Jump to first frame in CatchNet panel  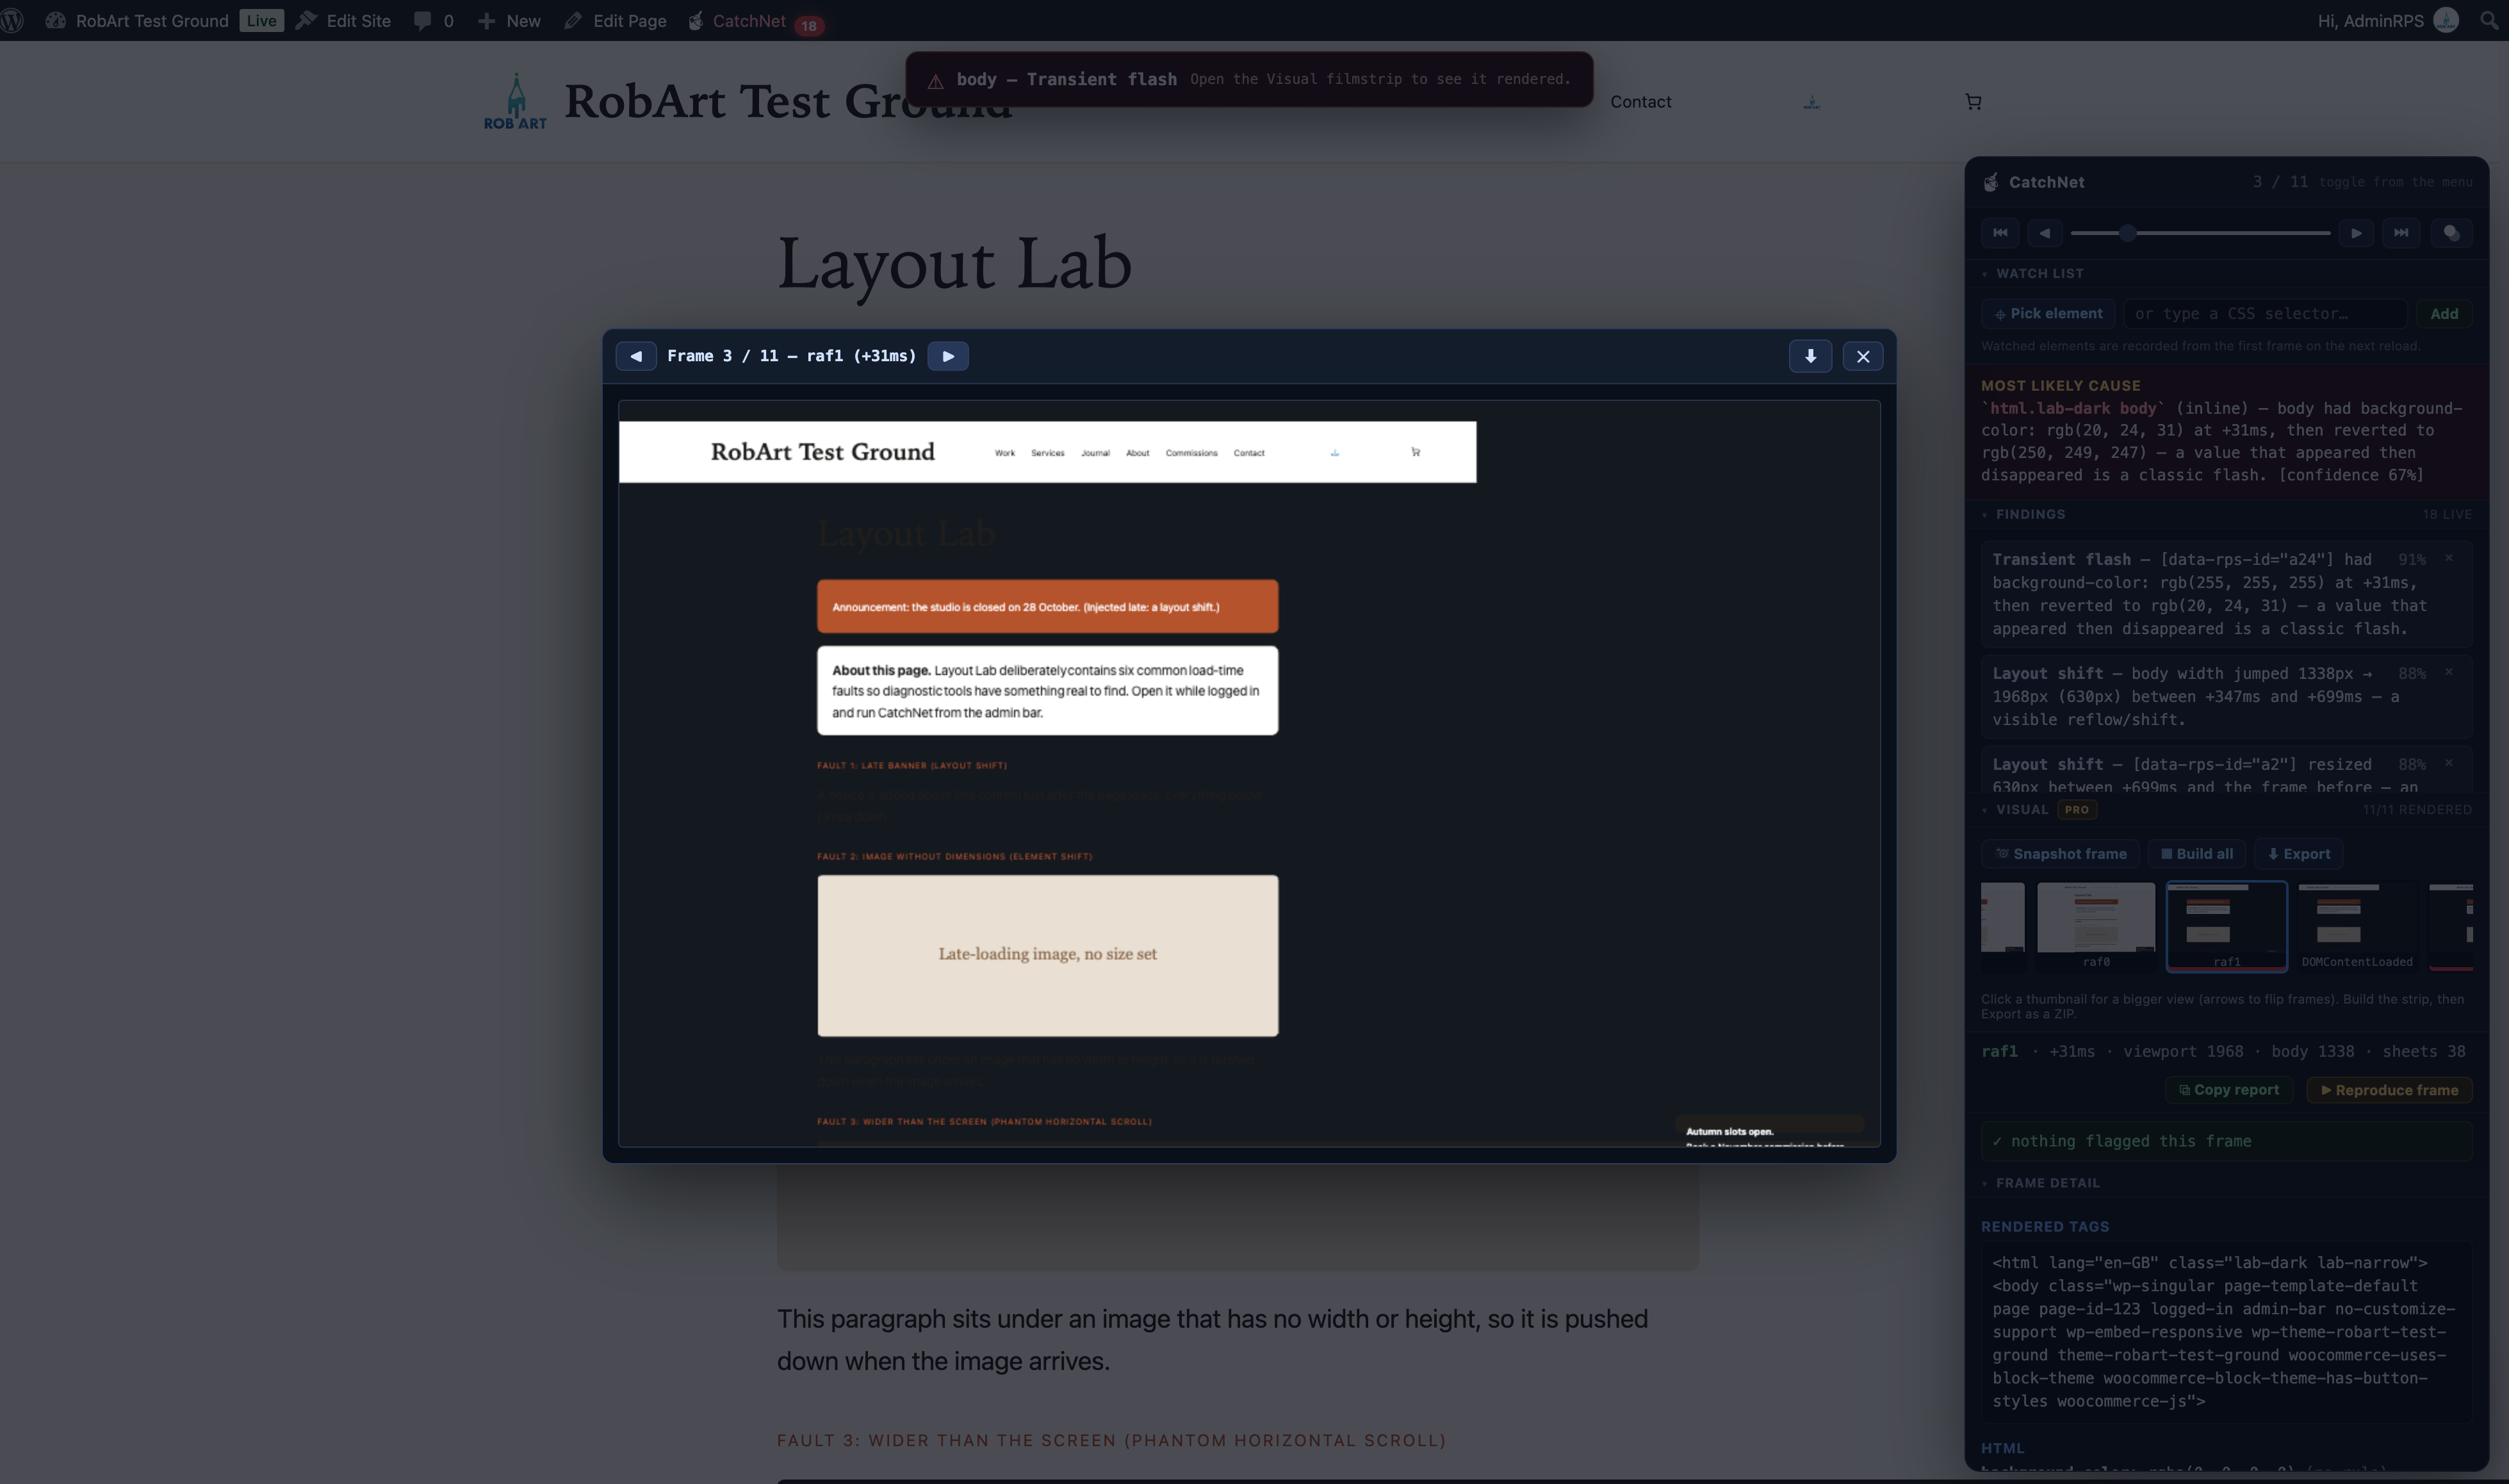click(2000, 233)
